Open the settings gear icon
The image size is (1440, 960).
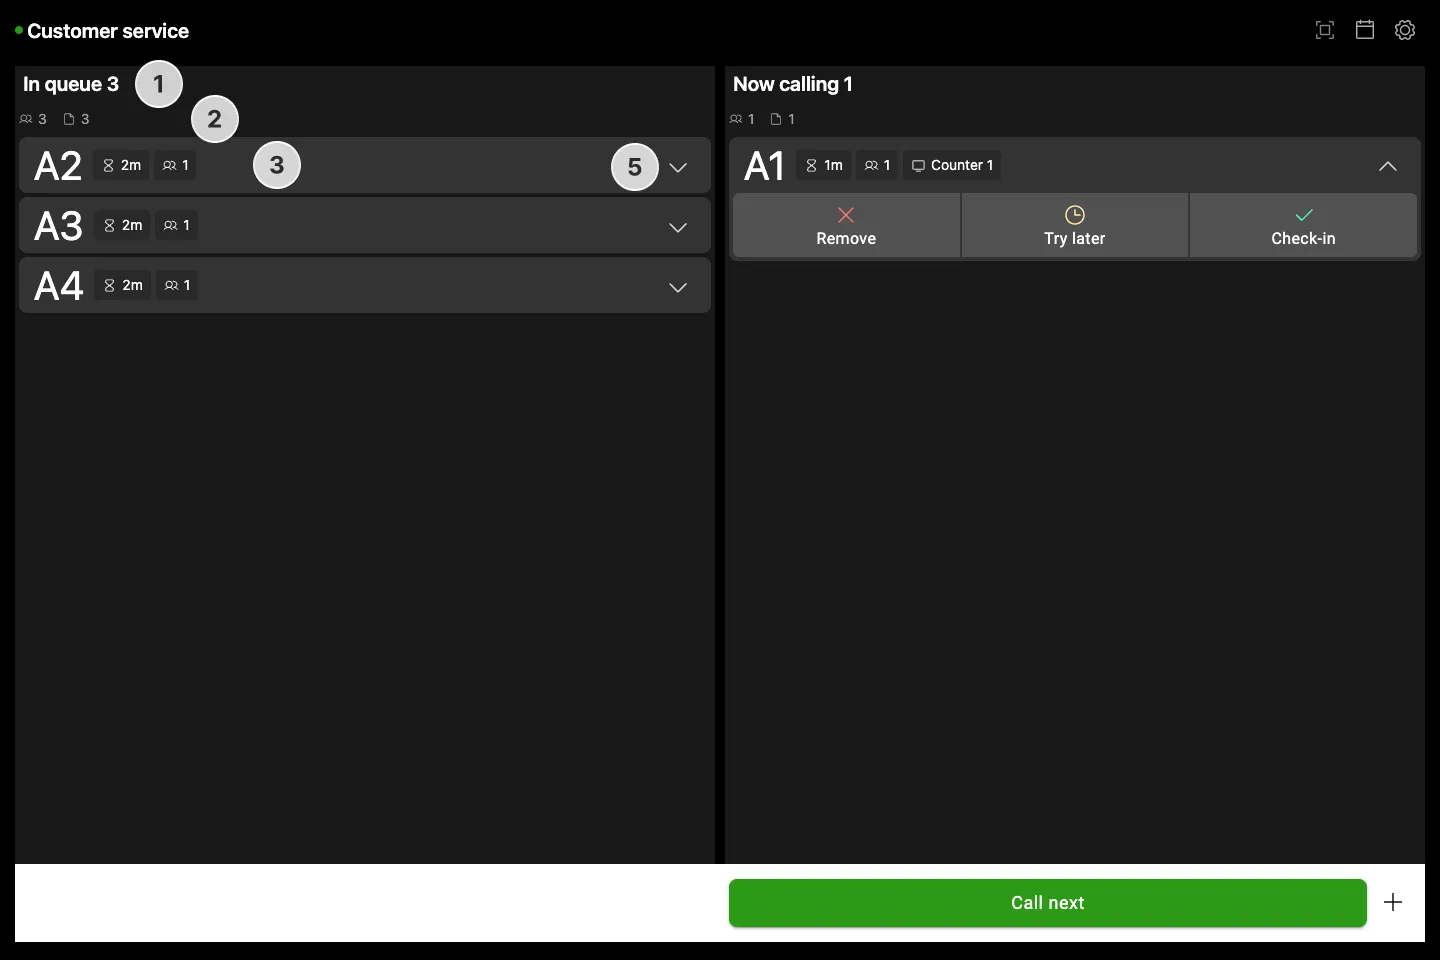1405,30
